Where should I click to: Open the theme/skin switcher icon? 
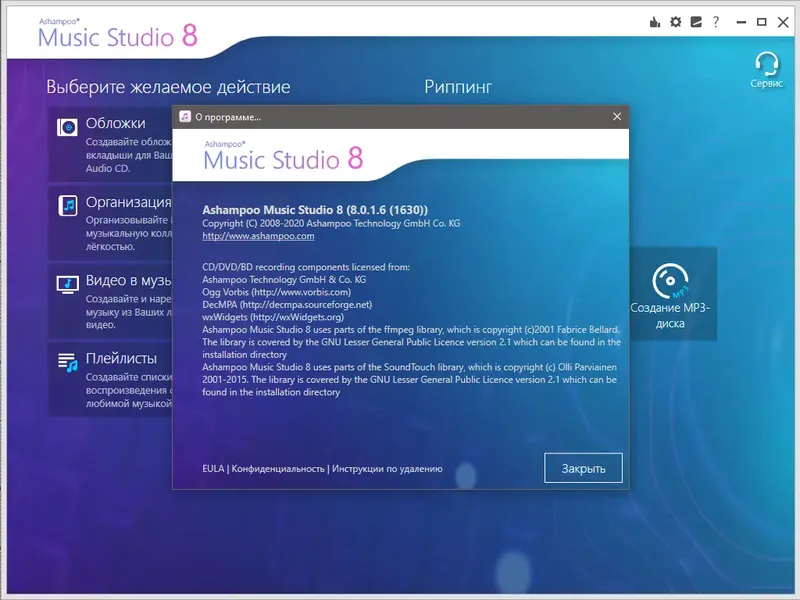(x=696, y=20)
